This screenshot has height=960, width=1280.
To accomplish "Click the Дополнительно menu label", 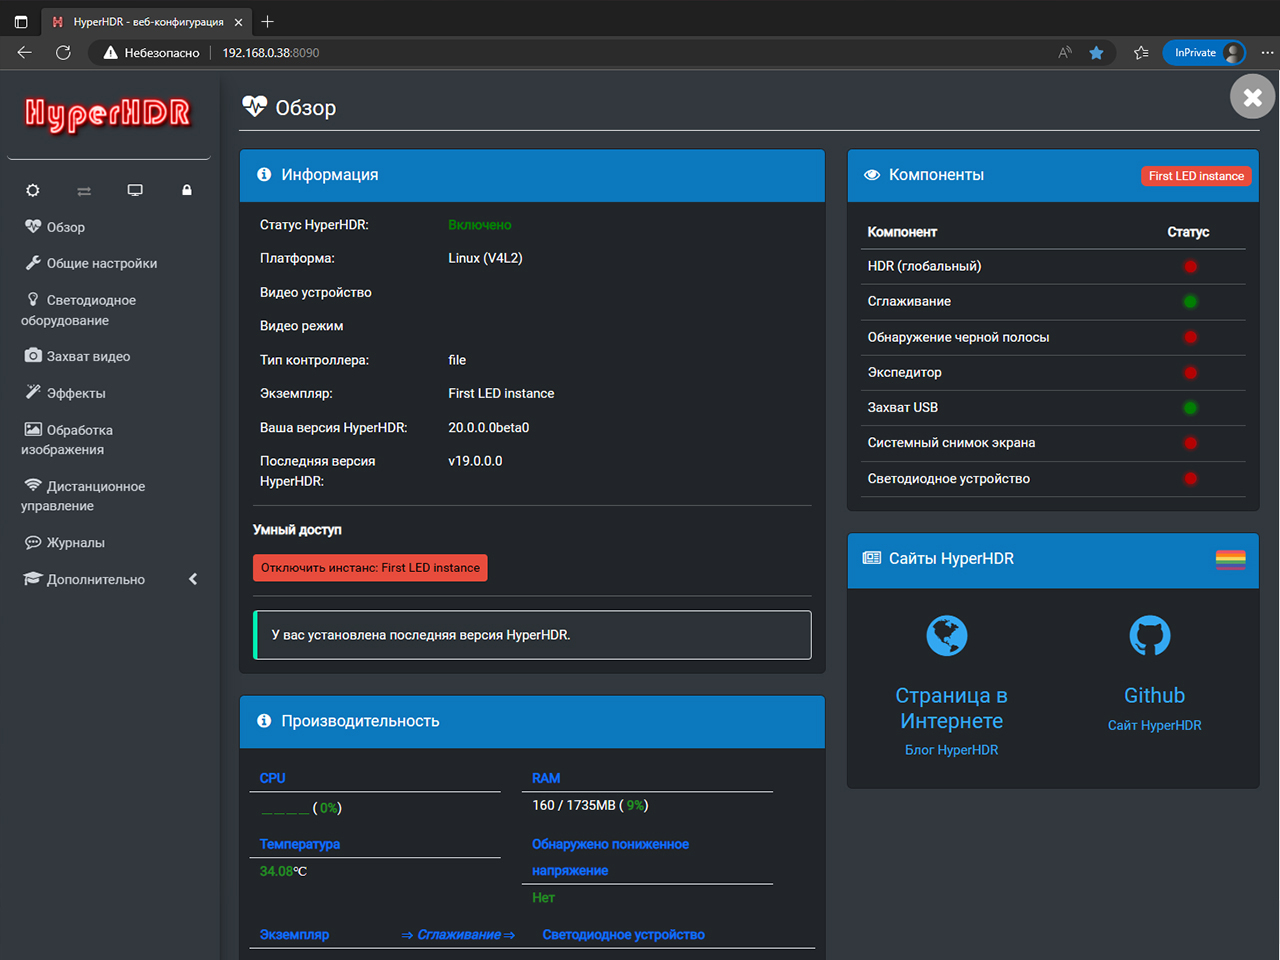I will click(x=96, y=579).
